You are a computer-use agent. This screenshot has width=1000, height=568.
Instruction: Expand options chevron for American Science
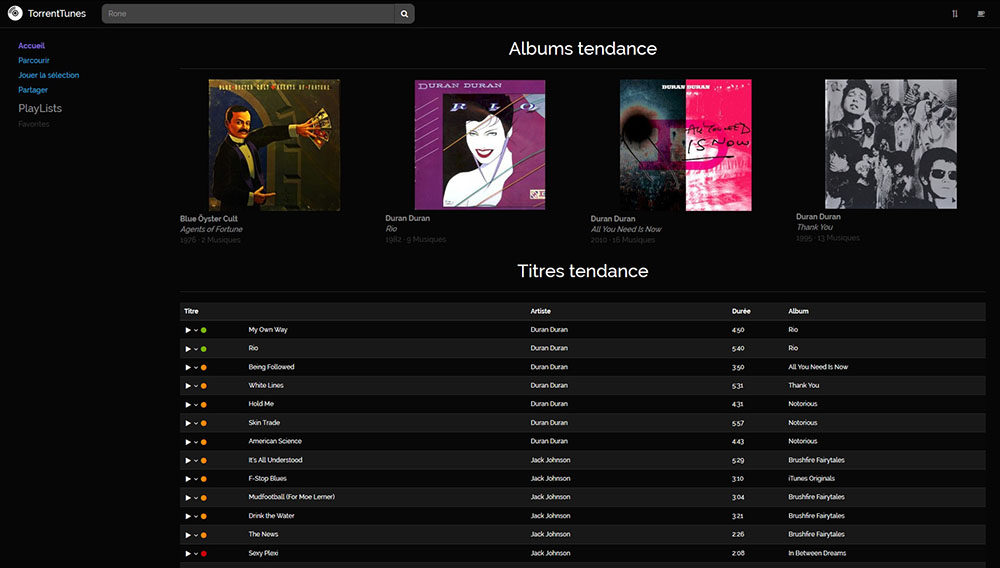(196, 442)
